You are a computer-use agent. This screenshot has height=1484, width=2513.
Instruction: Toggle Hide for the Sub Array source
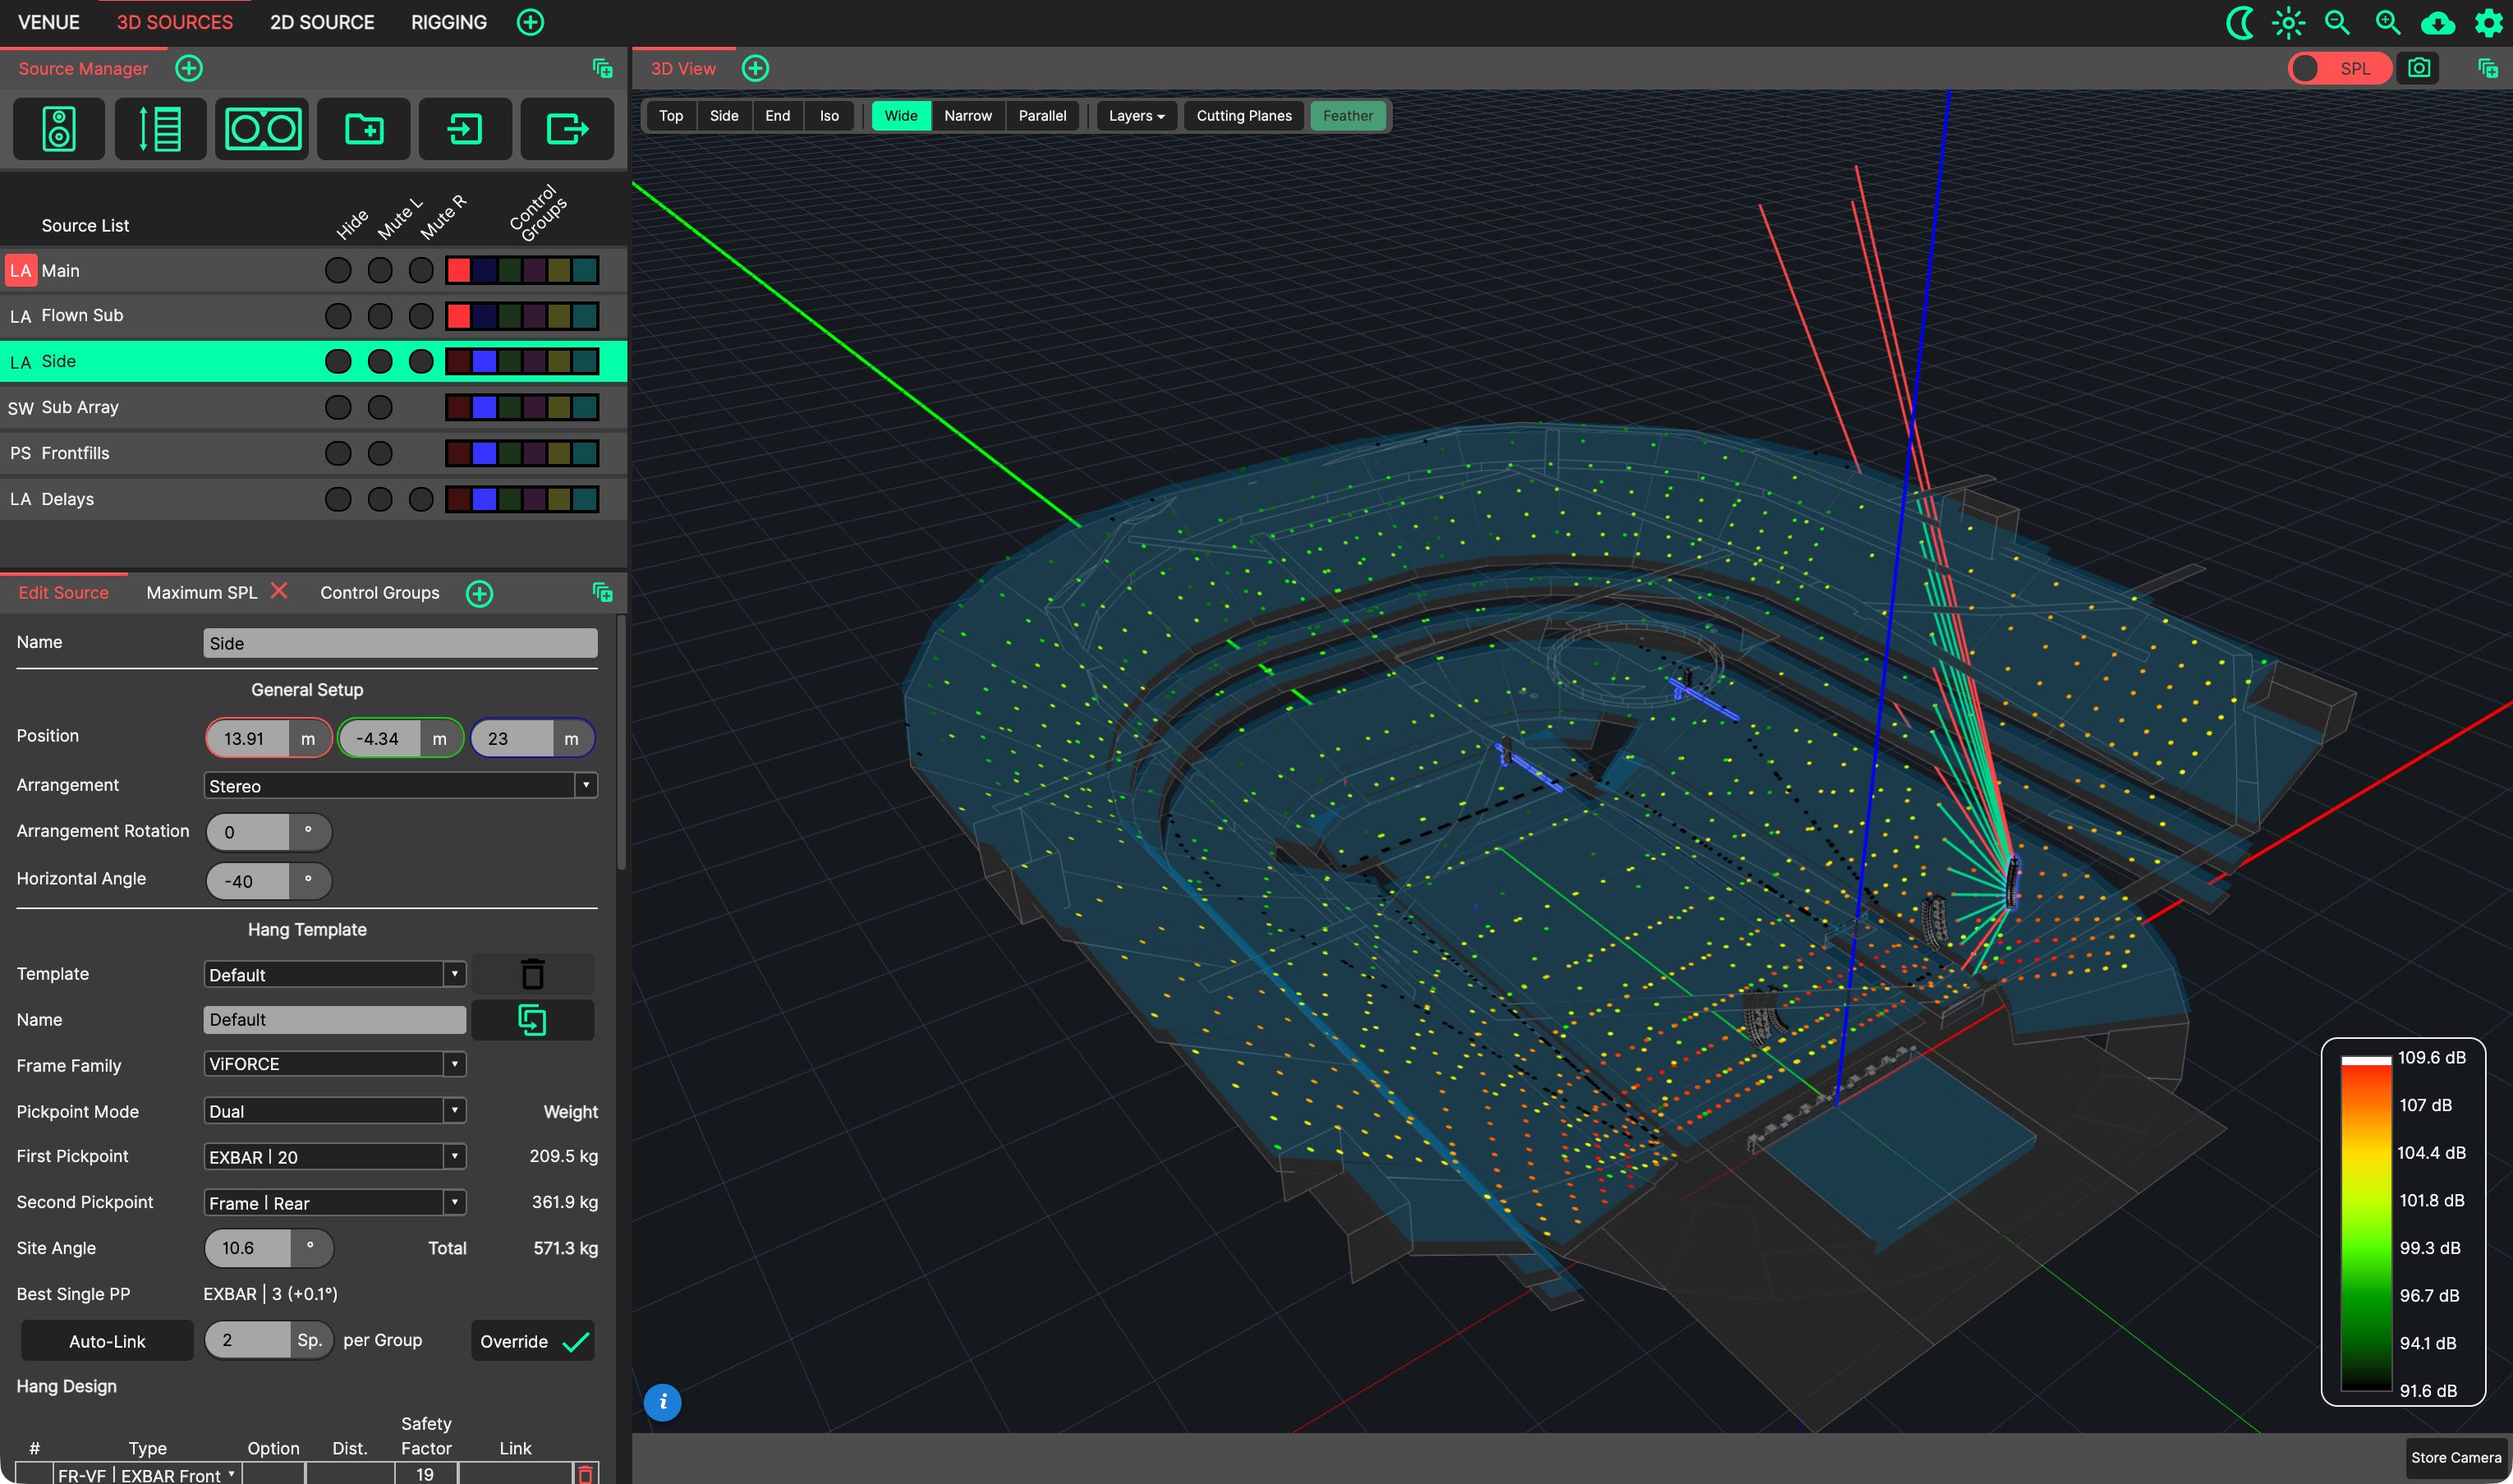[338, 407]
